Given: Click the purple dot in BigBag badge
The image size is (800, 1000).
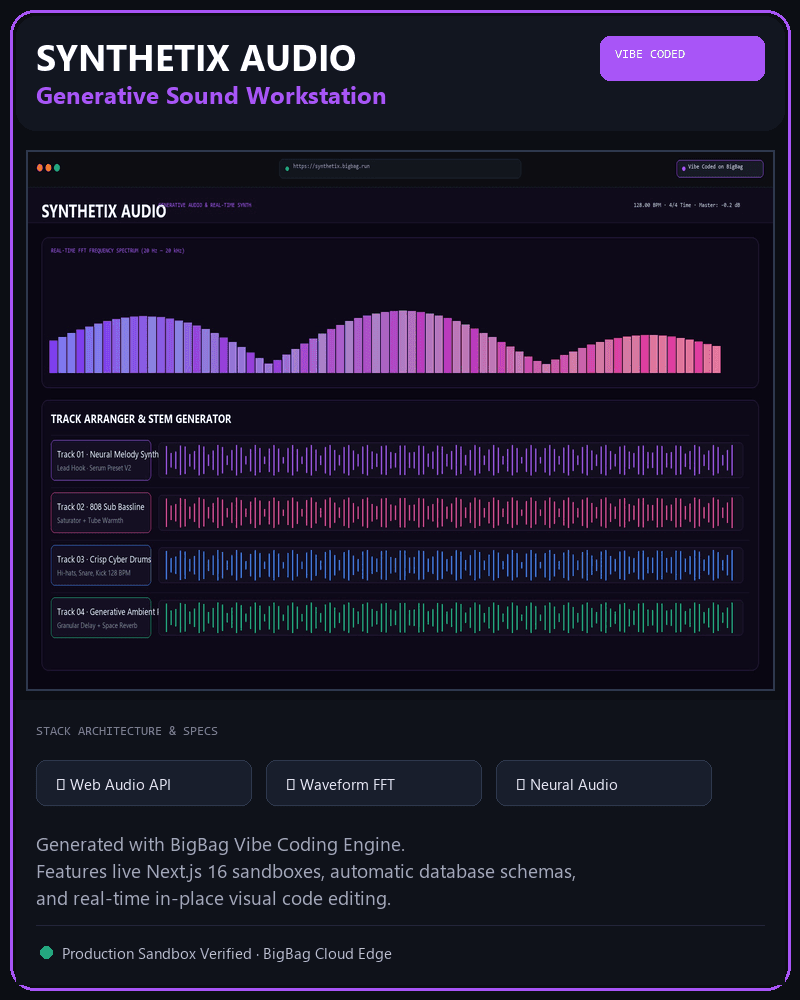Looking at the screenshot, I should pyautogui.click(x=684, y=168).
